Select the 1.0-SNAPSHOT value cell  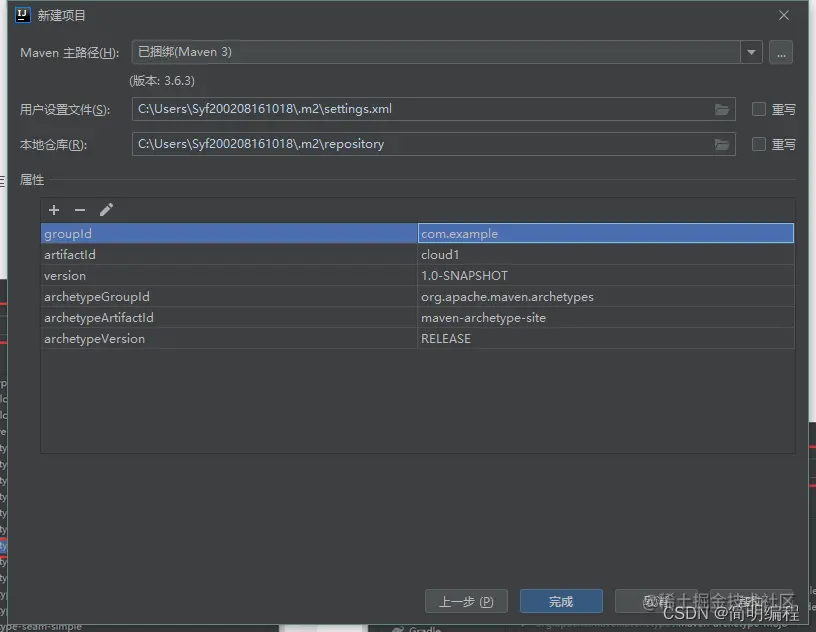[606, 275]
